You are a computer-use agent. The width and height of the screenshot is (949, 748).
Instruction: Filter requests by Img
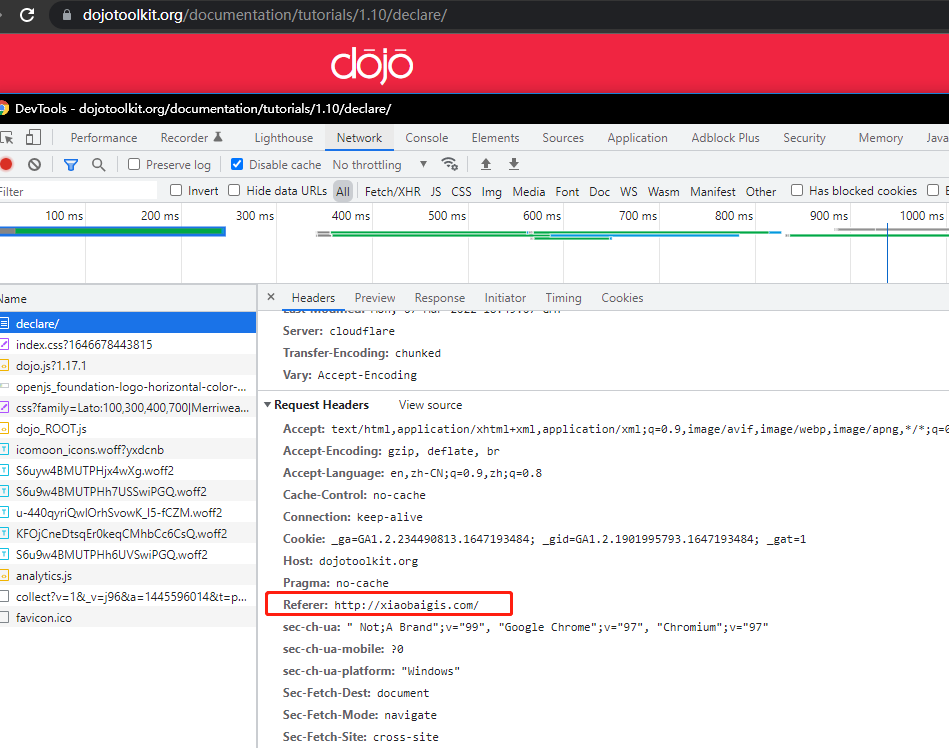point(491,192)
